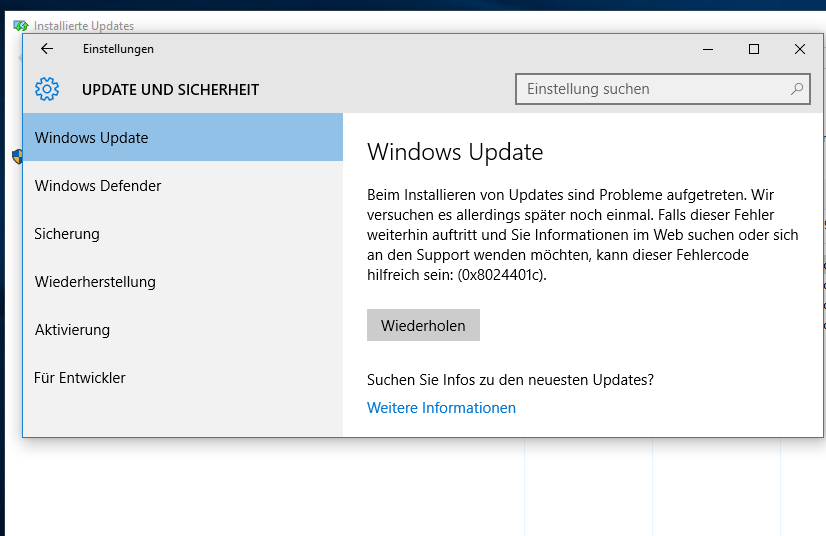Screen dimensions: 826x536
Task: Open the Für Entwickler section
Action: [183, 377]
